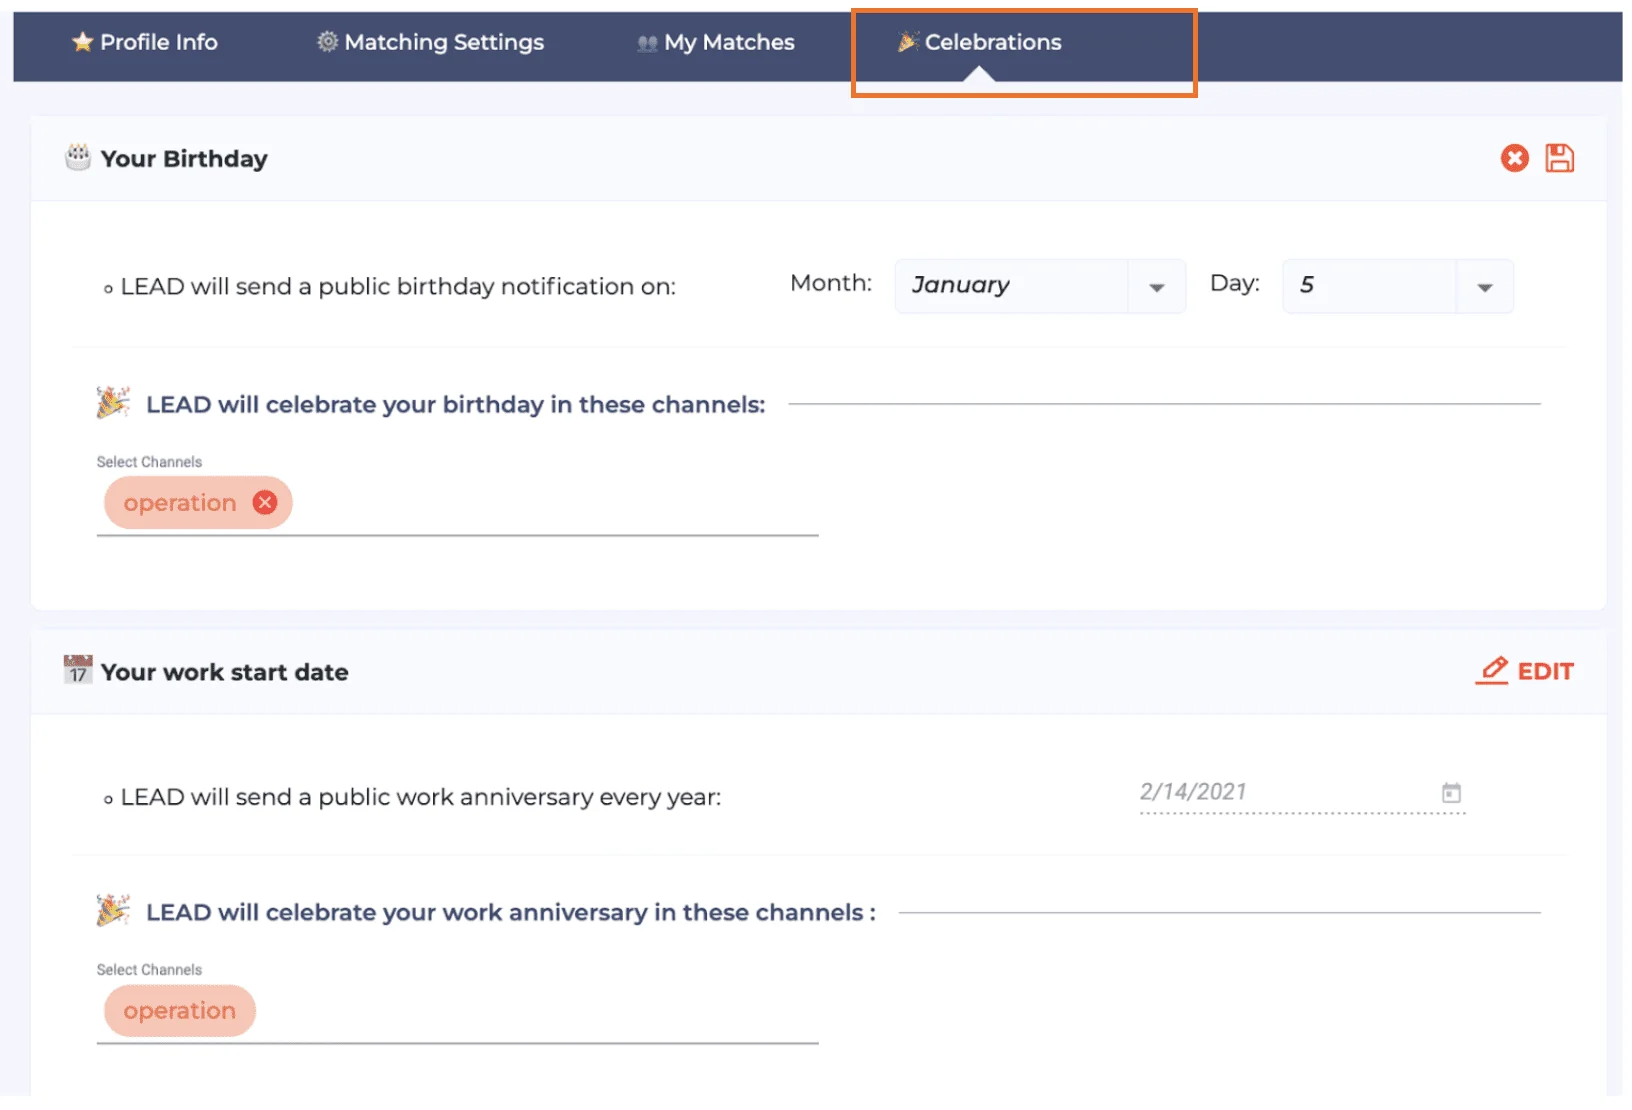Open the Matching Settings tab
Image resolution: width=1632 pixels, height=1110 pixels.
pos(430,42)
